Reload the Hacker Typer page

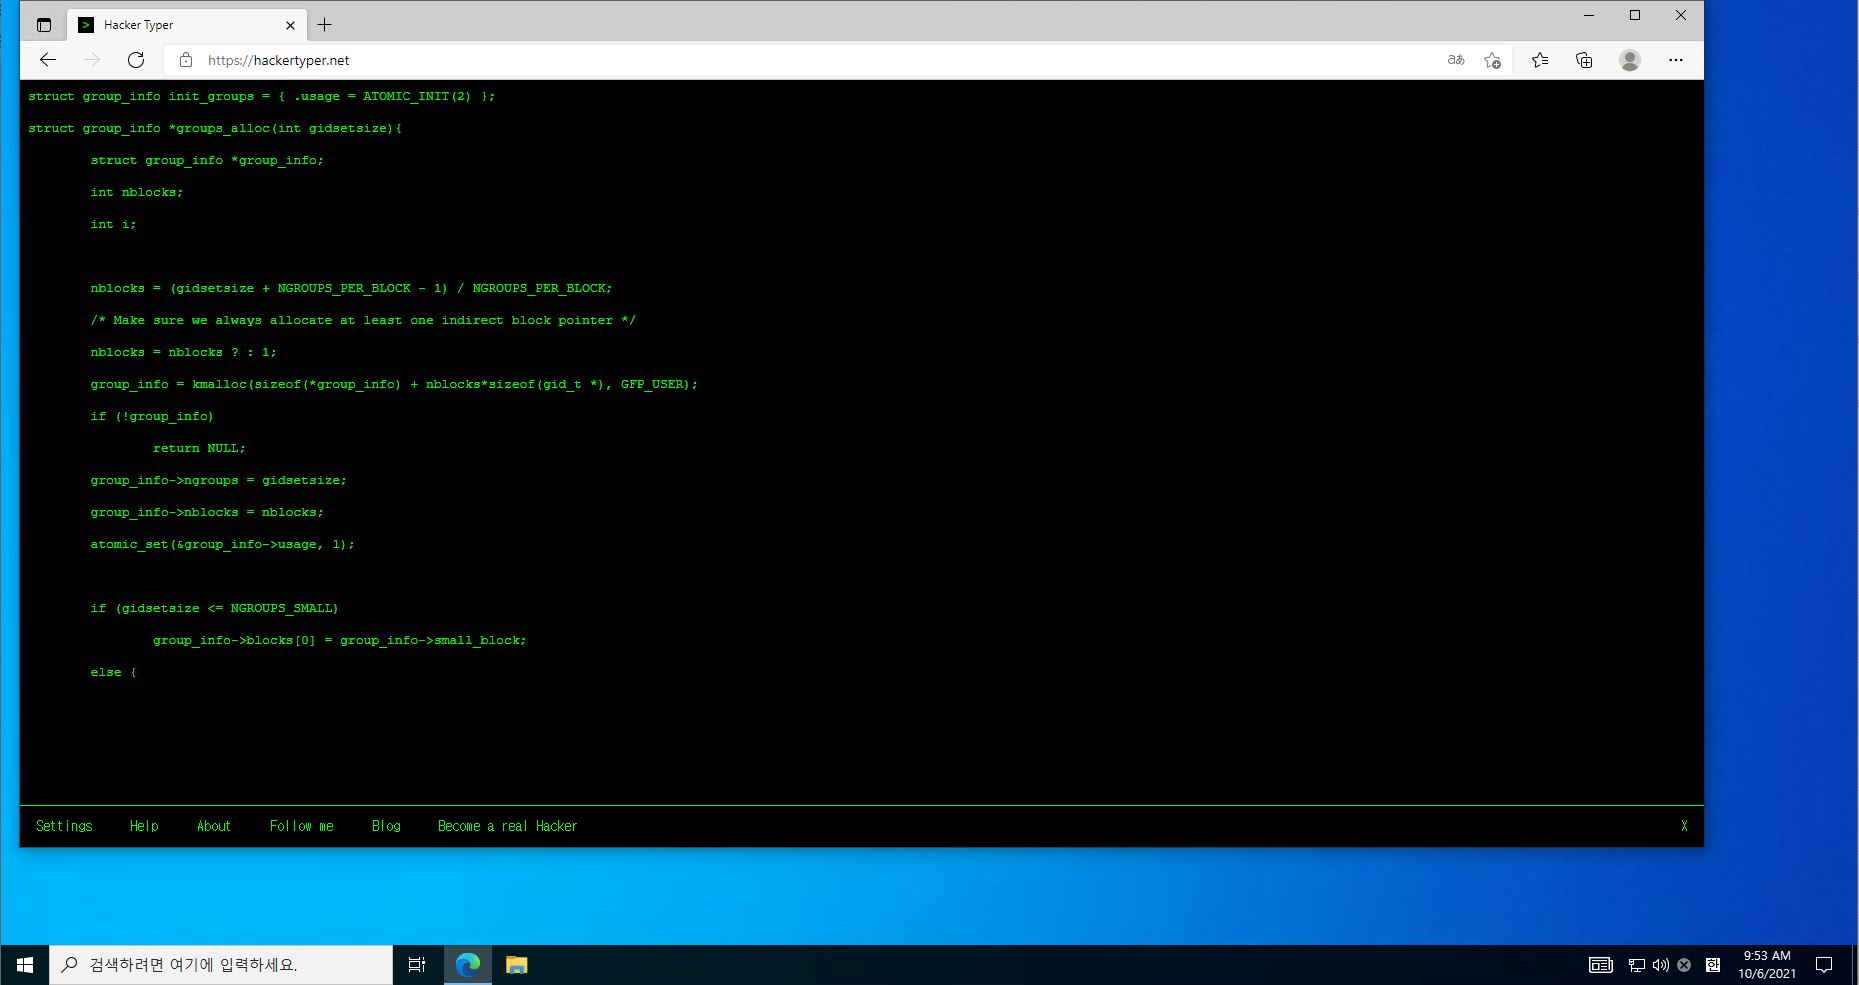pos(136,60)
